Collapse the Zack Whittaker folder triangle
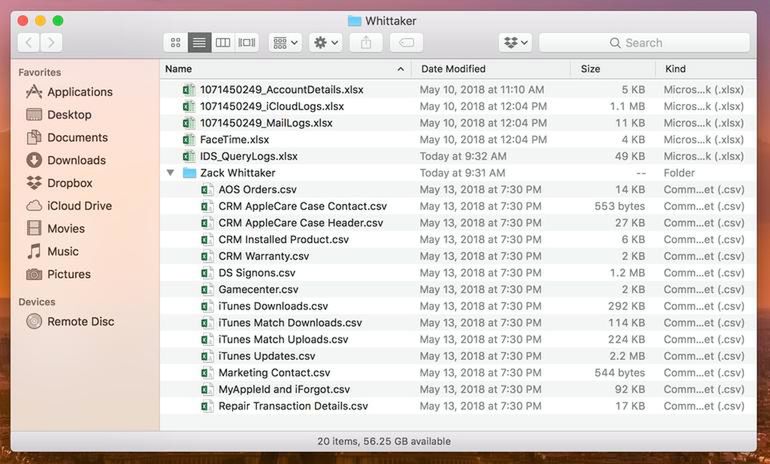This screenshot has width=770, height=464. (170, 173)
